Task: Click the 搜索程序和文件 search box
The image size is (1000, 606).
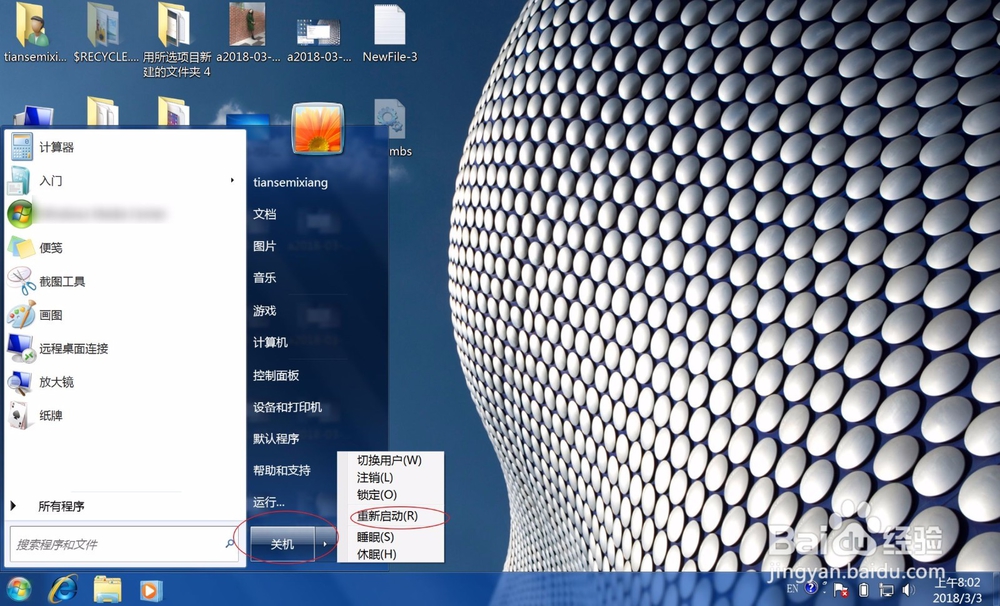Action: point(124,544)
